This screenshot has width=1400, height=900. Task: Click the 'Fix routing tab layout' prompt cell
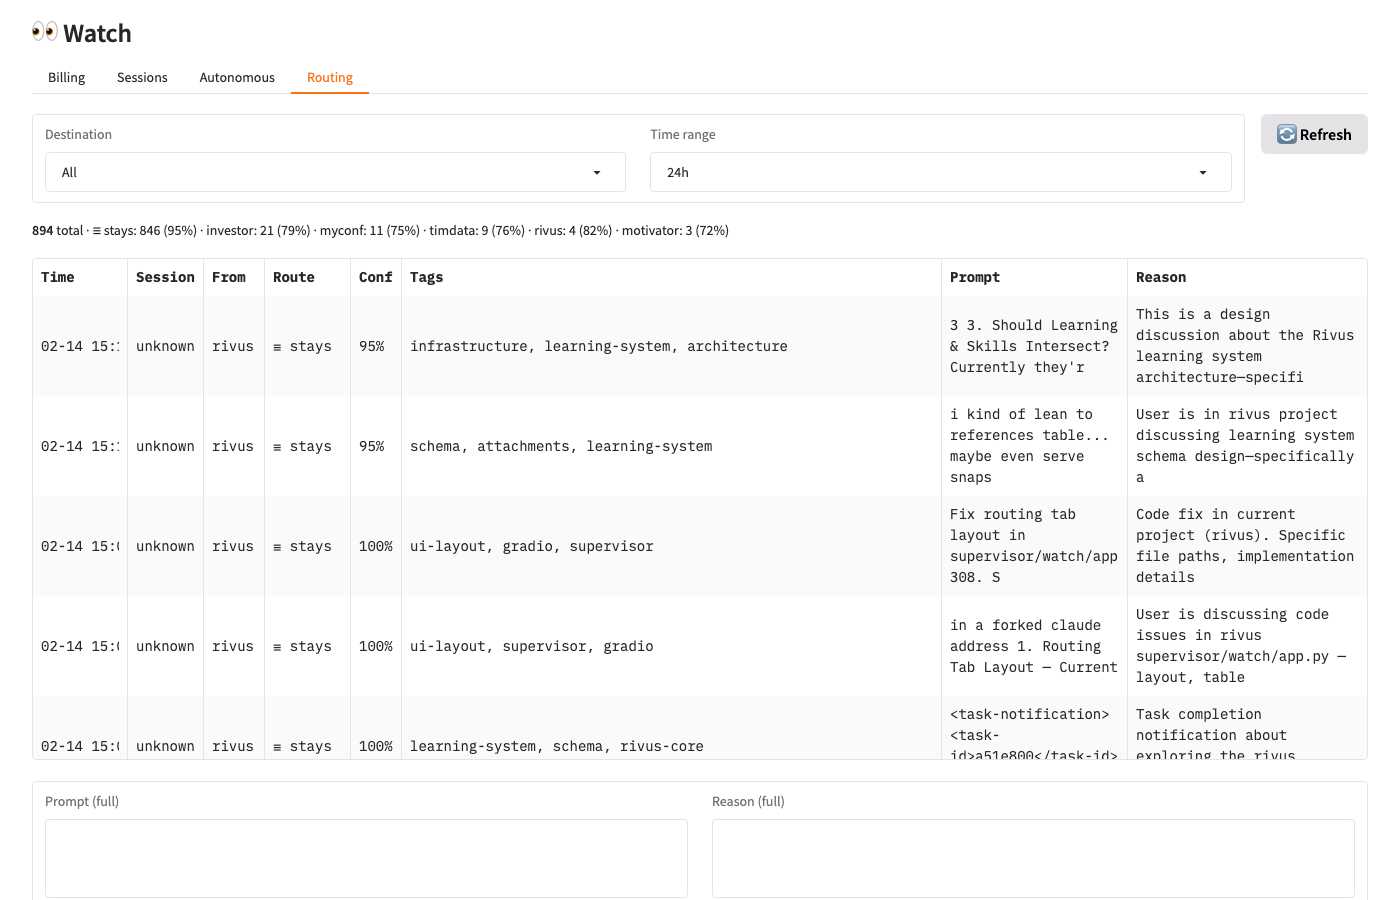1033,546
